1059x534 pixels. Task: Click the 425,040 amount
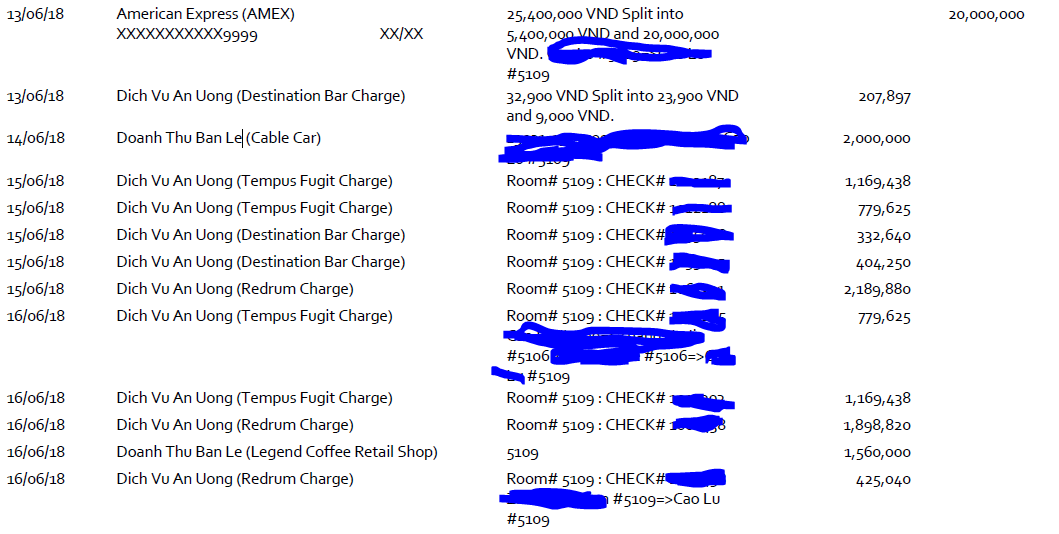pyautogui.click(x=885, y=480)
